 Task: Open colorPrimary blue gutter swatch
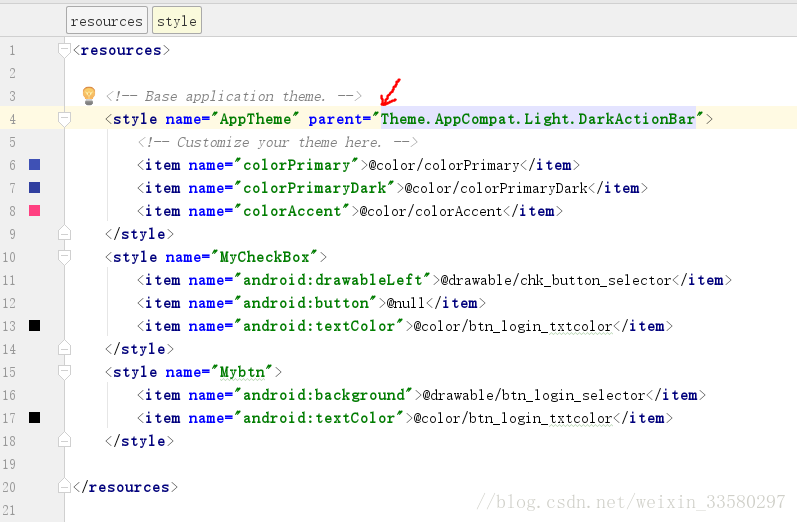pyautogui.click(x=35, y=165)
